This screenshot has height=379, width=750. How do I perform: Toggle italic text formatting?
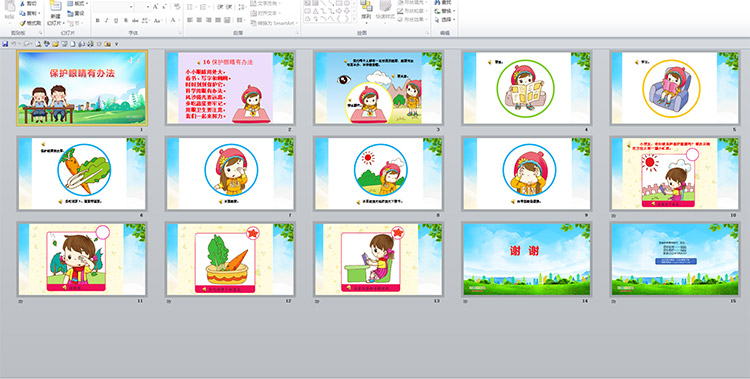pyautogui.click(x=107, y=21)
